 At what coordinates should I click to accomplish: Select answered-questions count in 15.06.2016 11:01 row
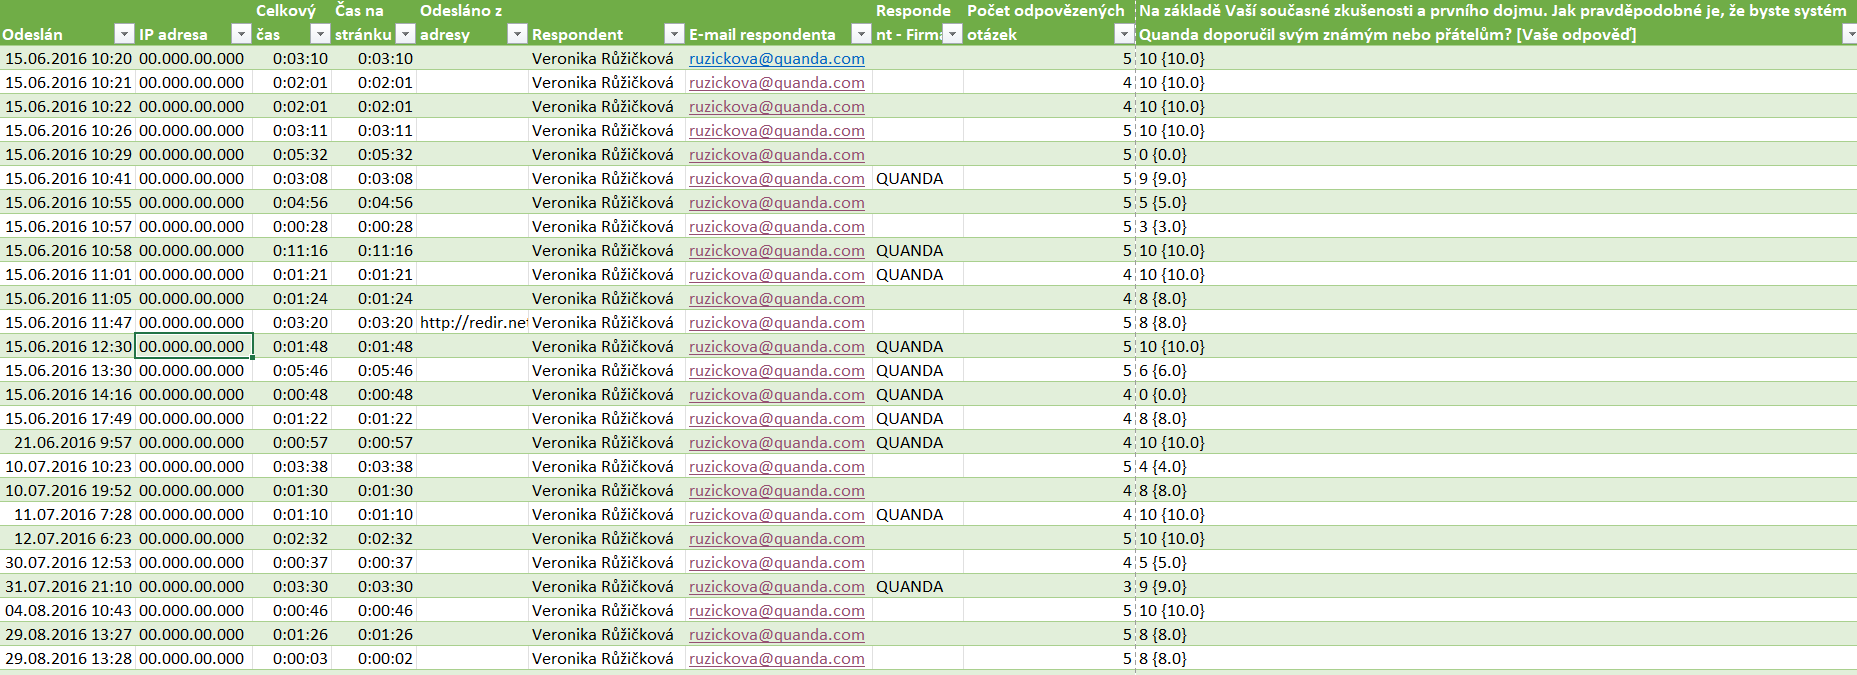tap(1049, 274)
